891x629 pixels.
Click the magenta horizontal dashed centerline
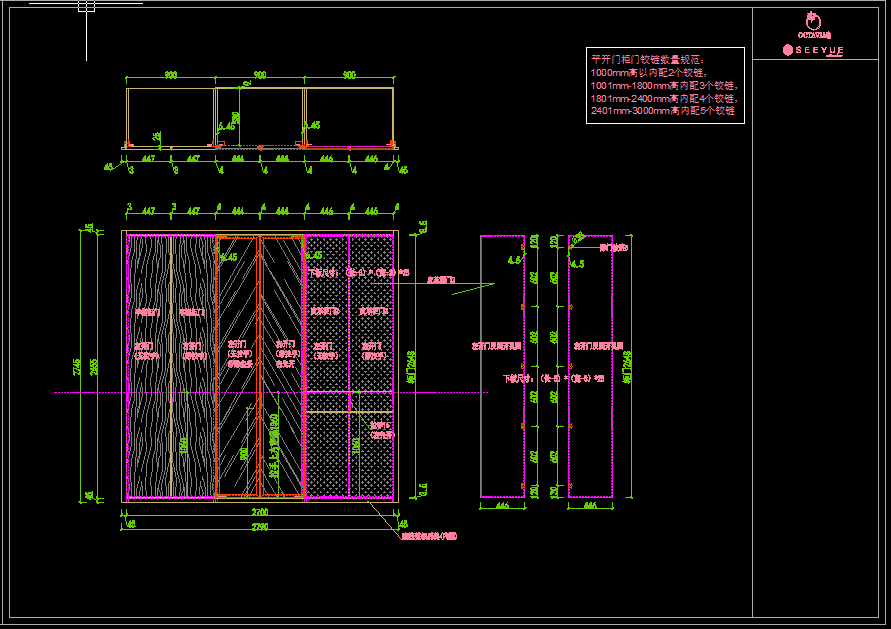pyautogui.click(x=450, y=393)
